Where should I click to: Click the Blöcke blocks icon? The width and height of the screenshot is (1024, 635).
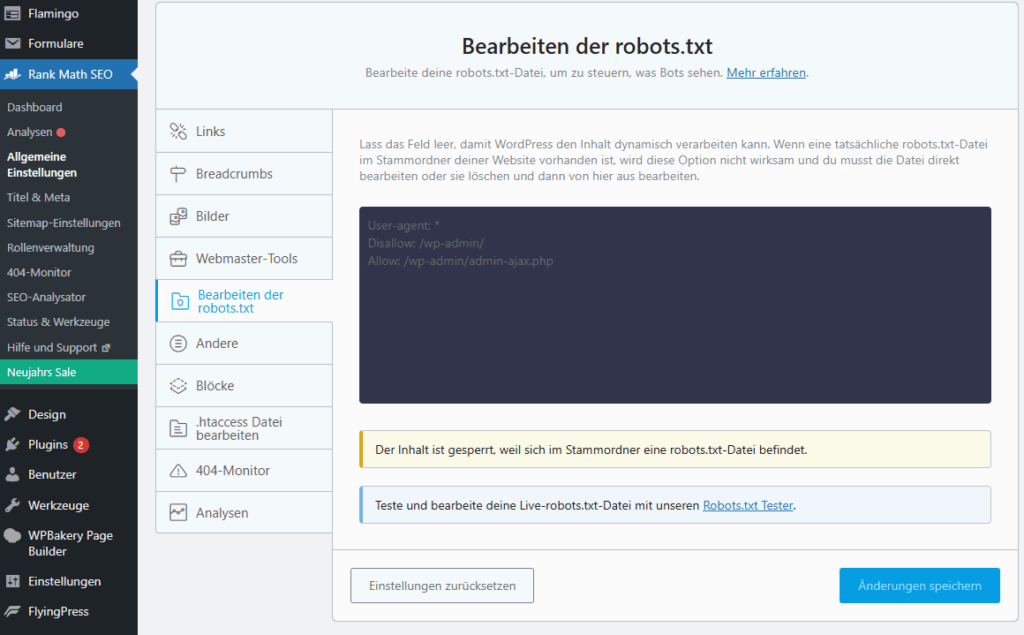click(179, 385)
